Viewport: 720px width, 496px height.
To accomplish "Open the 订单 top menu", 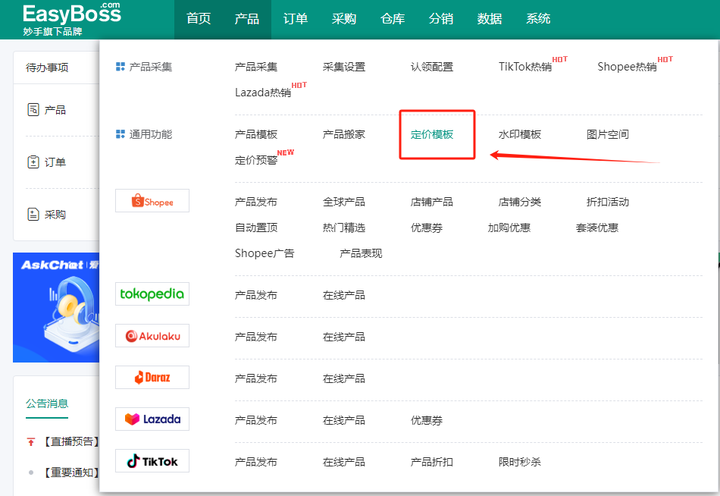I will [295, 19].
